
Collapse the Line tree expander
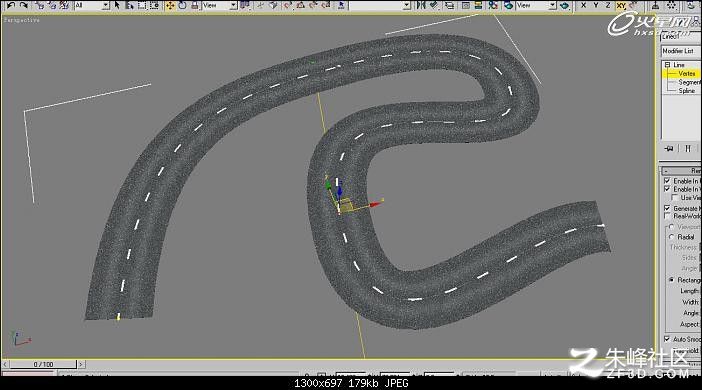667,65
